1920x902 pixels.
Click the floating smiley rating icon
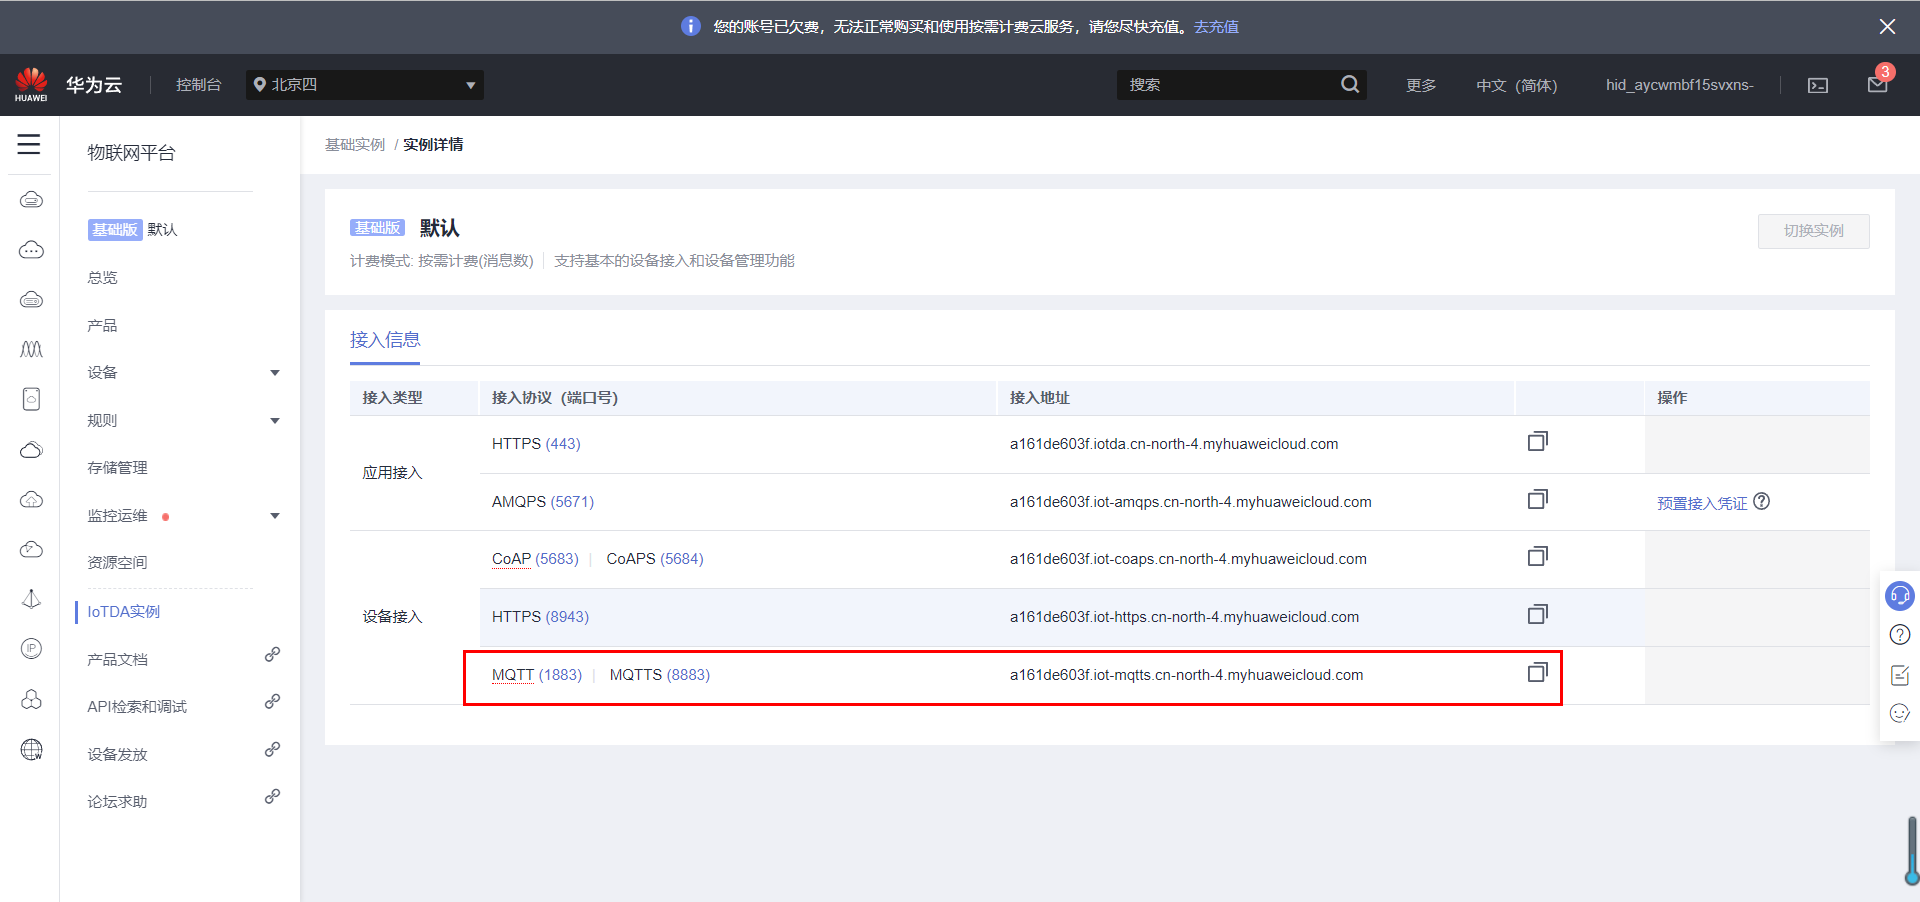pyautogui.click(x=1900, y=713)
